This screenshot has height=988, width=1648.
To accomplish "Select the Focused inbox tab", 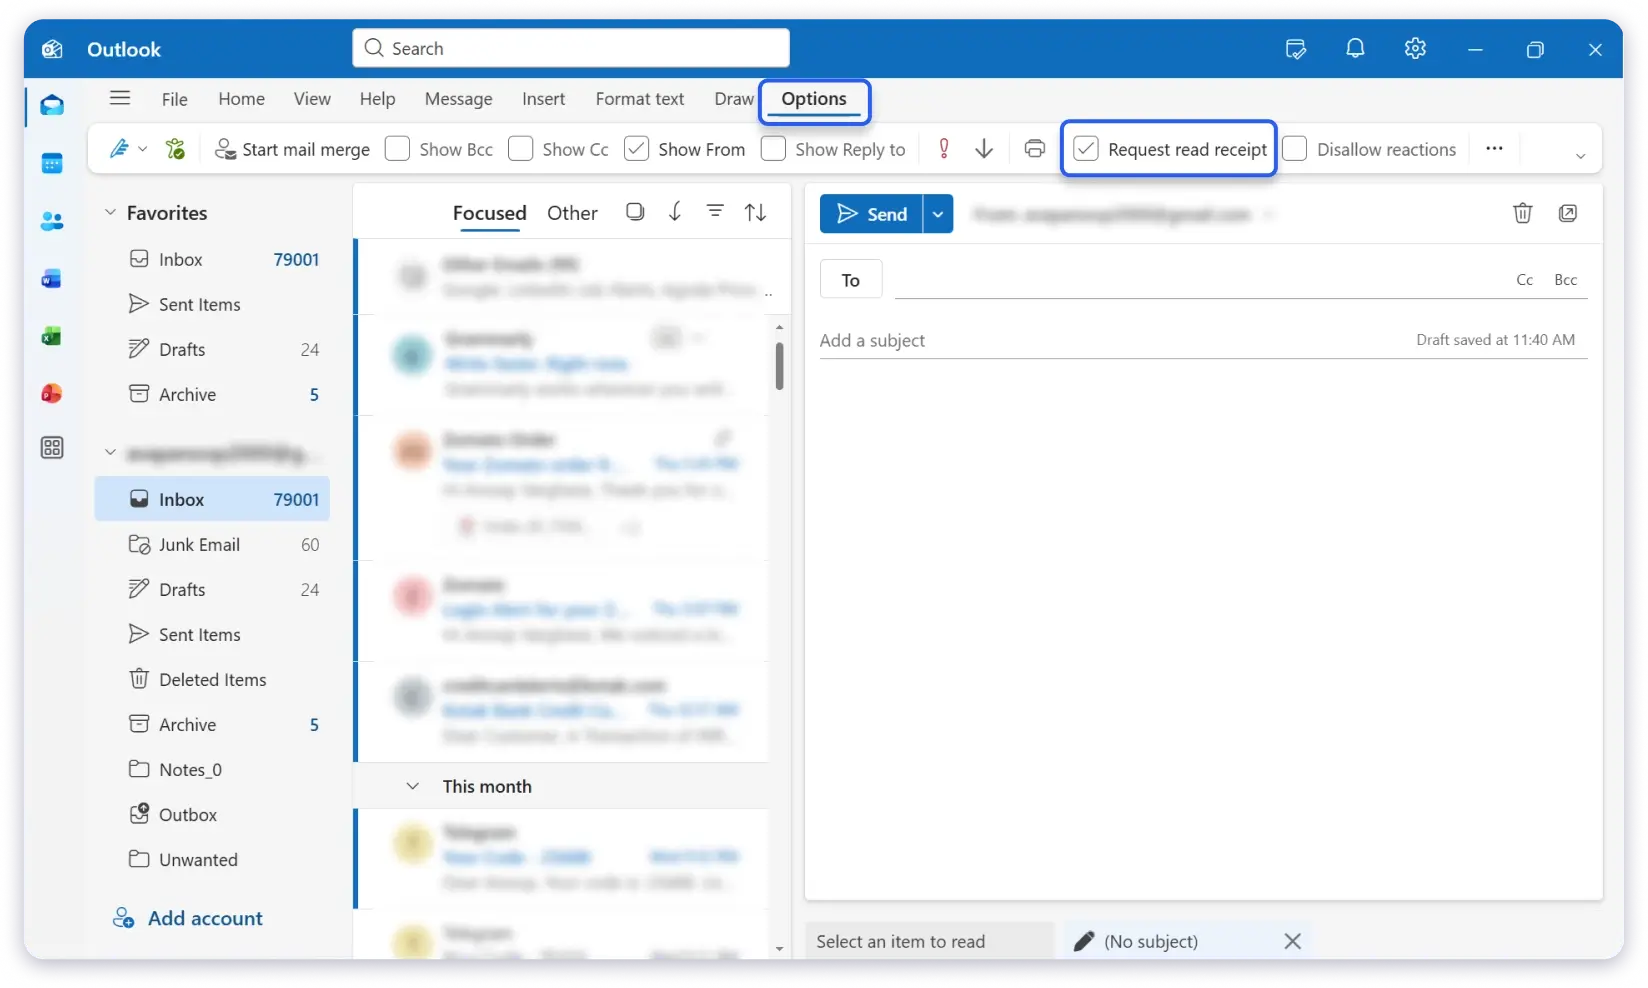I will 489,213.
